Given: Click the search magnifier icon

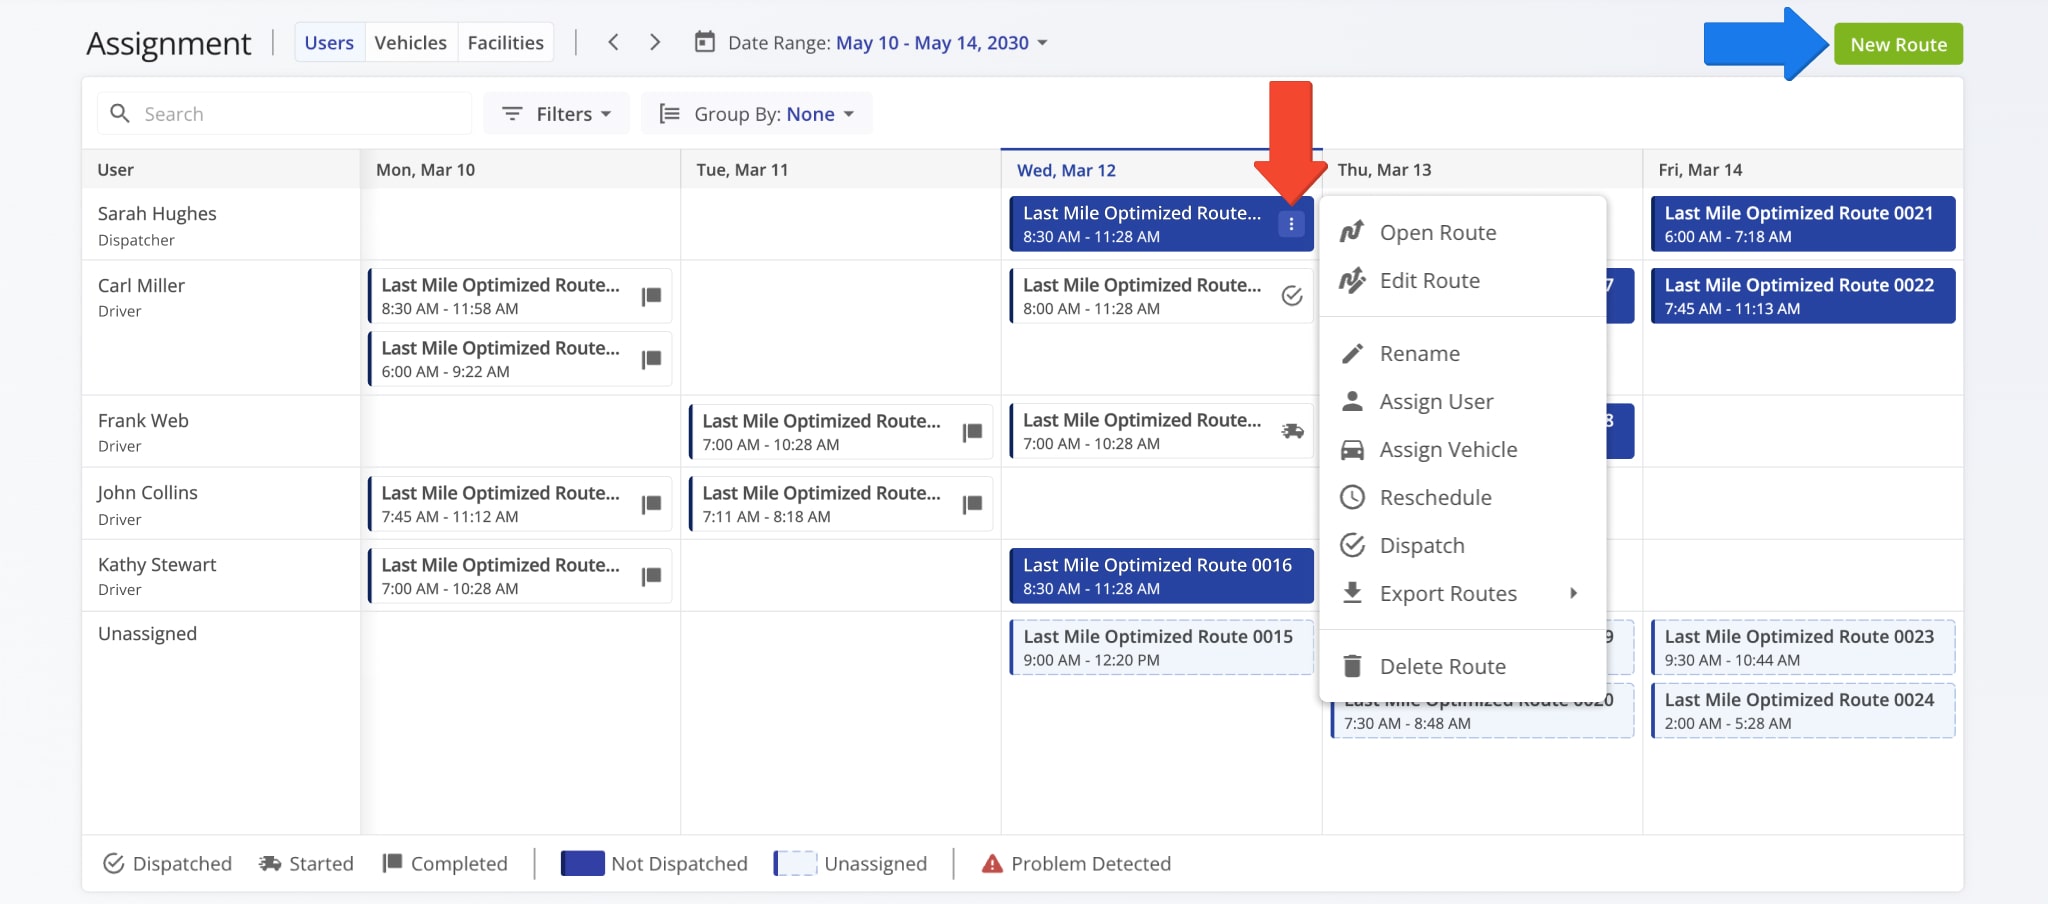Looking at the screenshot, I should tap(120, 113).
